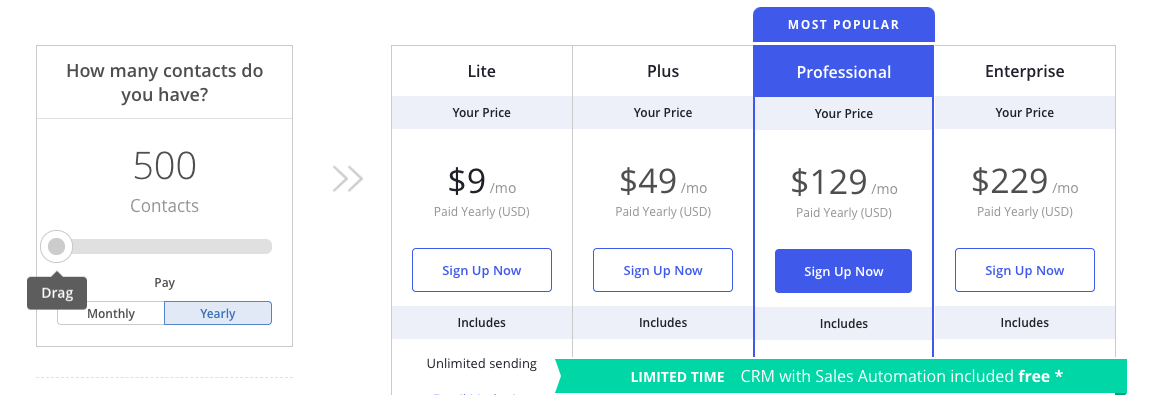Select the Plus plan heading
Image resolution: width=1168 pixels, height=395 pixels.
tap(663, 72)
